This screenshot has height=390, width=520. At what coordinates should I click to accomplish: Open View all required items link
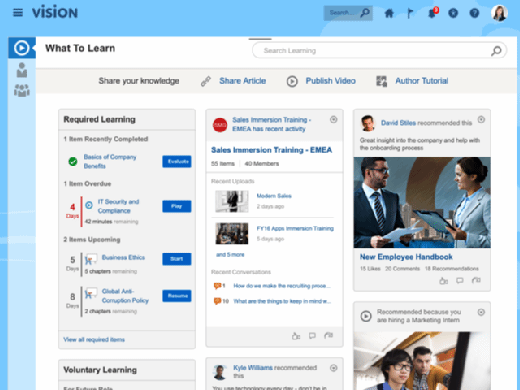[x=94, y=340]
